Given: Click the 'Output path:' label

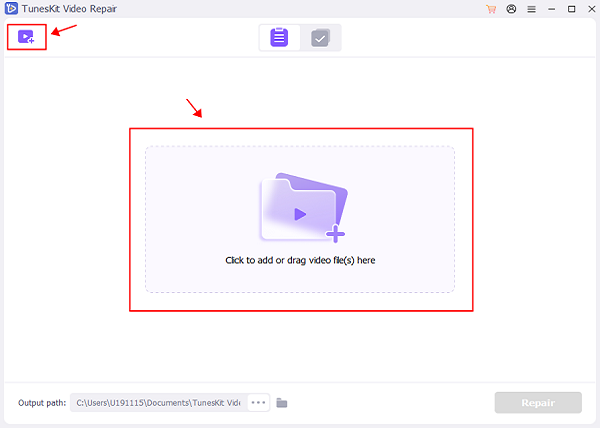Looking at the screenshot, I should click(42, 403).
